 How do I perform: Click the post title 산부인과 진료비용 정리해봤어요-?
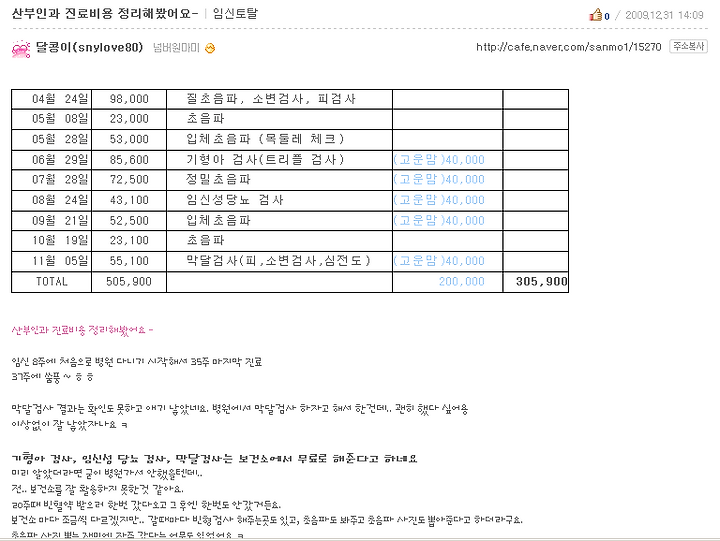[x=105, y=14]
